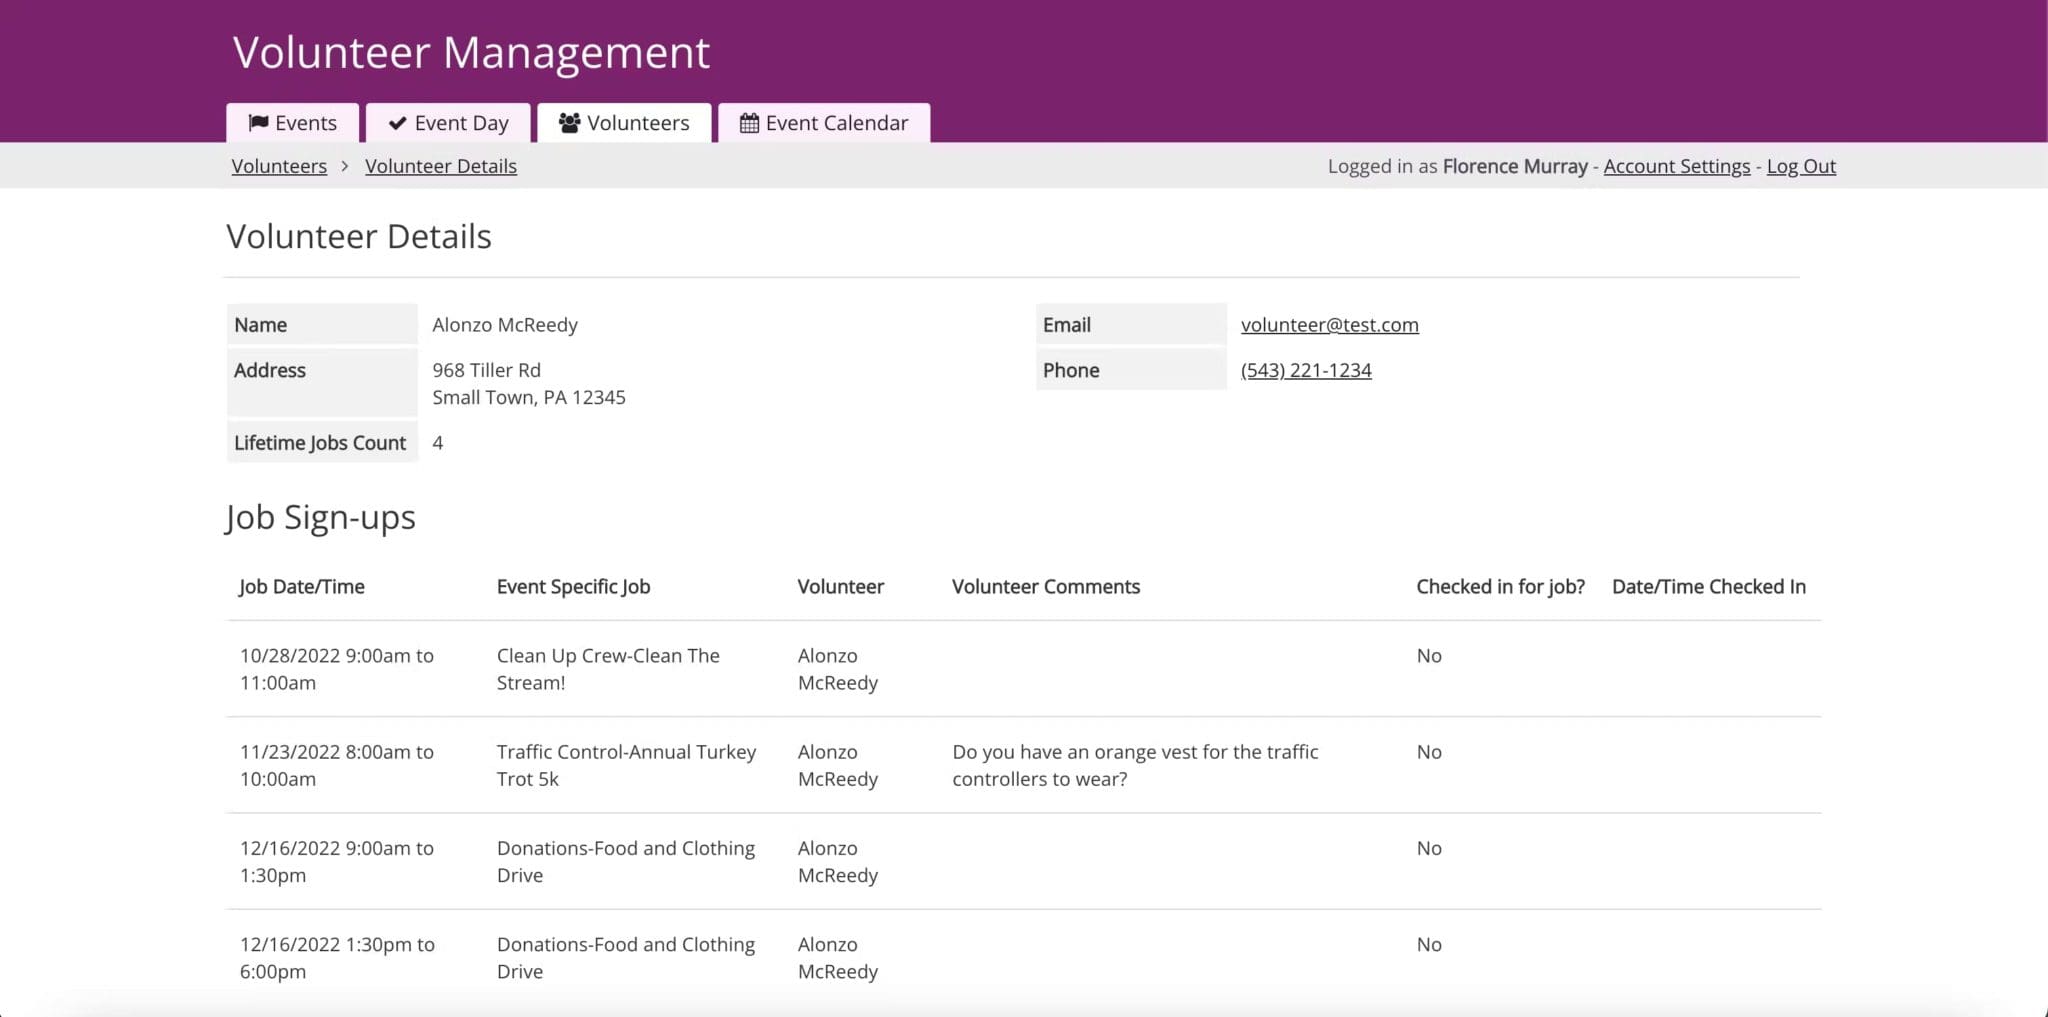Select the Checked in for job column header

pos(1500,586)
